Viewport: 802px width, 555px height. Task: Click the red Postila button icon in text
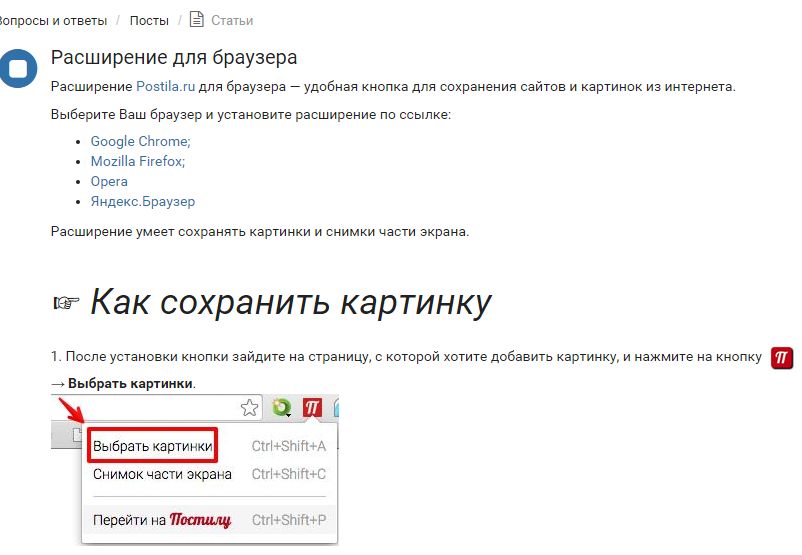click(783, 358)
